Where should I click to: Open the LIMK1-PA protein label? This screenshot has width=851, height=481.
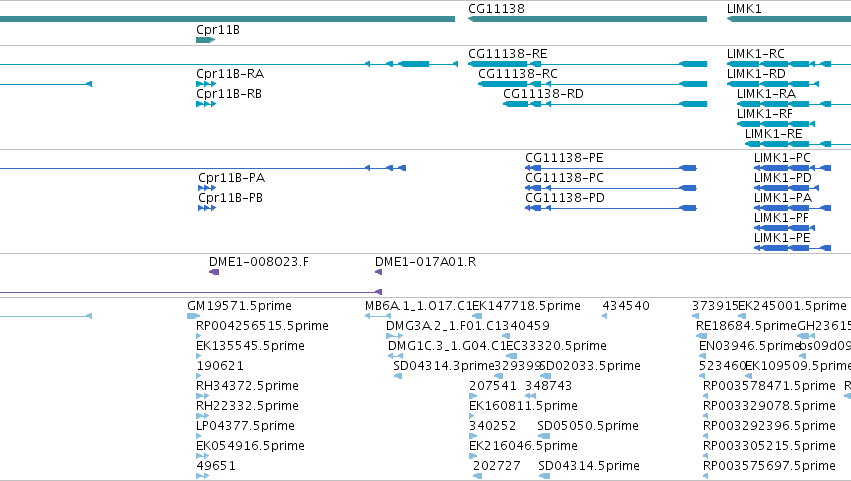pos(783,198)
